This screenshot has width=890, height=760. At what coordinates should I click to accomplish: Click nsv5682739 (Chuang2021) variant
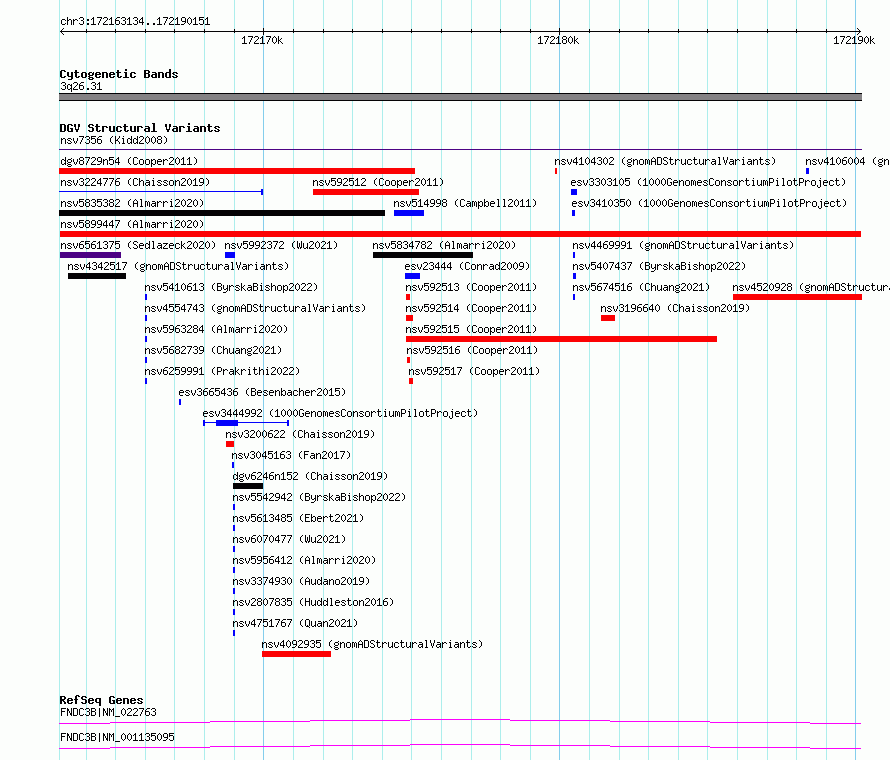[x=213, y=350]
